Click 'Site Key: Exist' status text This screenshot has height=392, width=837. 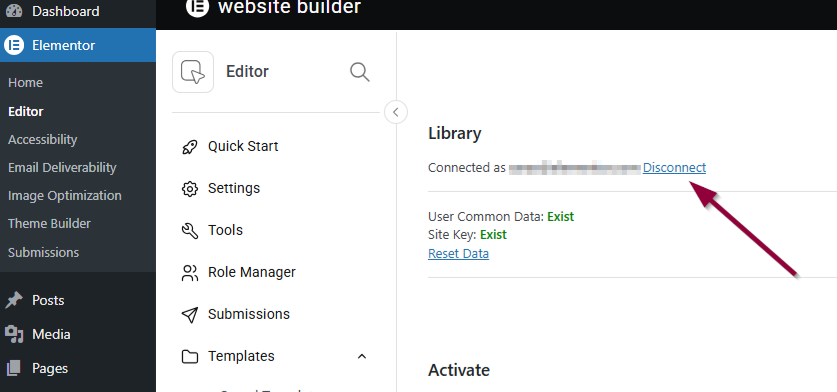click(467, 234)
